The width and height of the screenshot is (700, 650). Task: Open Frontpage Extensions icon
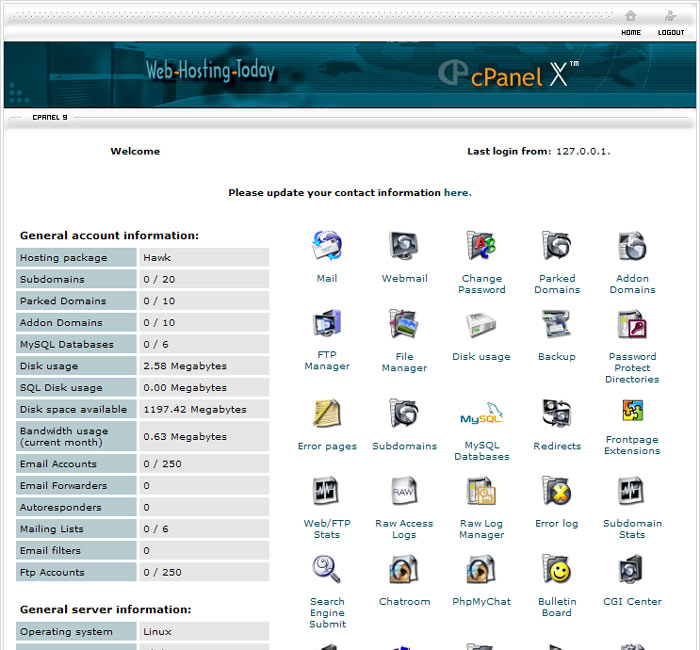(632, 411)
